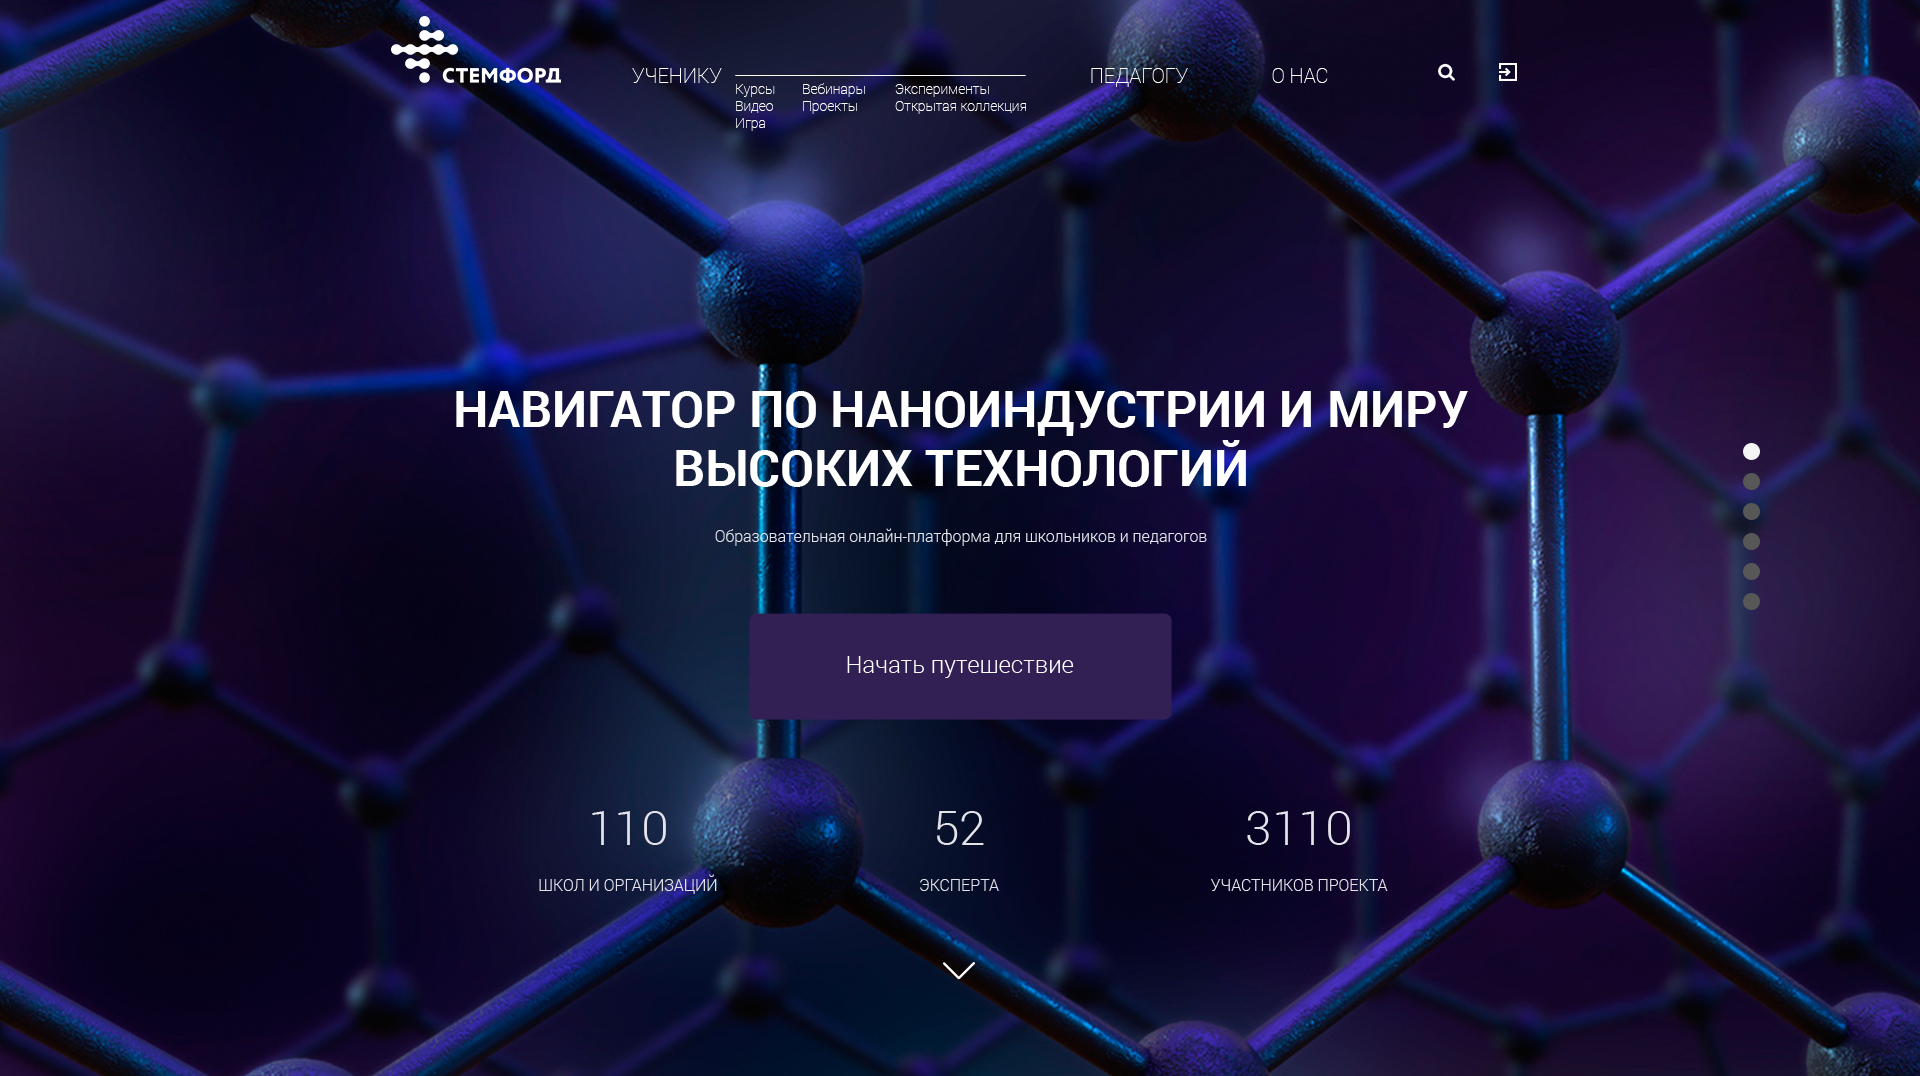Screen dimensions: 1920x1076
Task: Select the first slide dot indicator
Action: click(x=1751, y=451)
